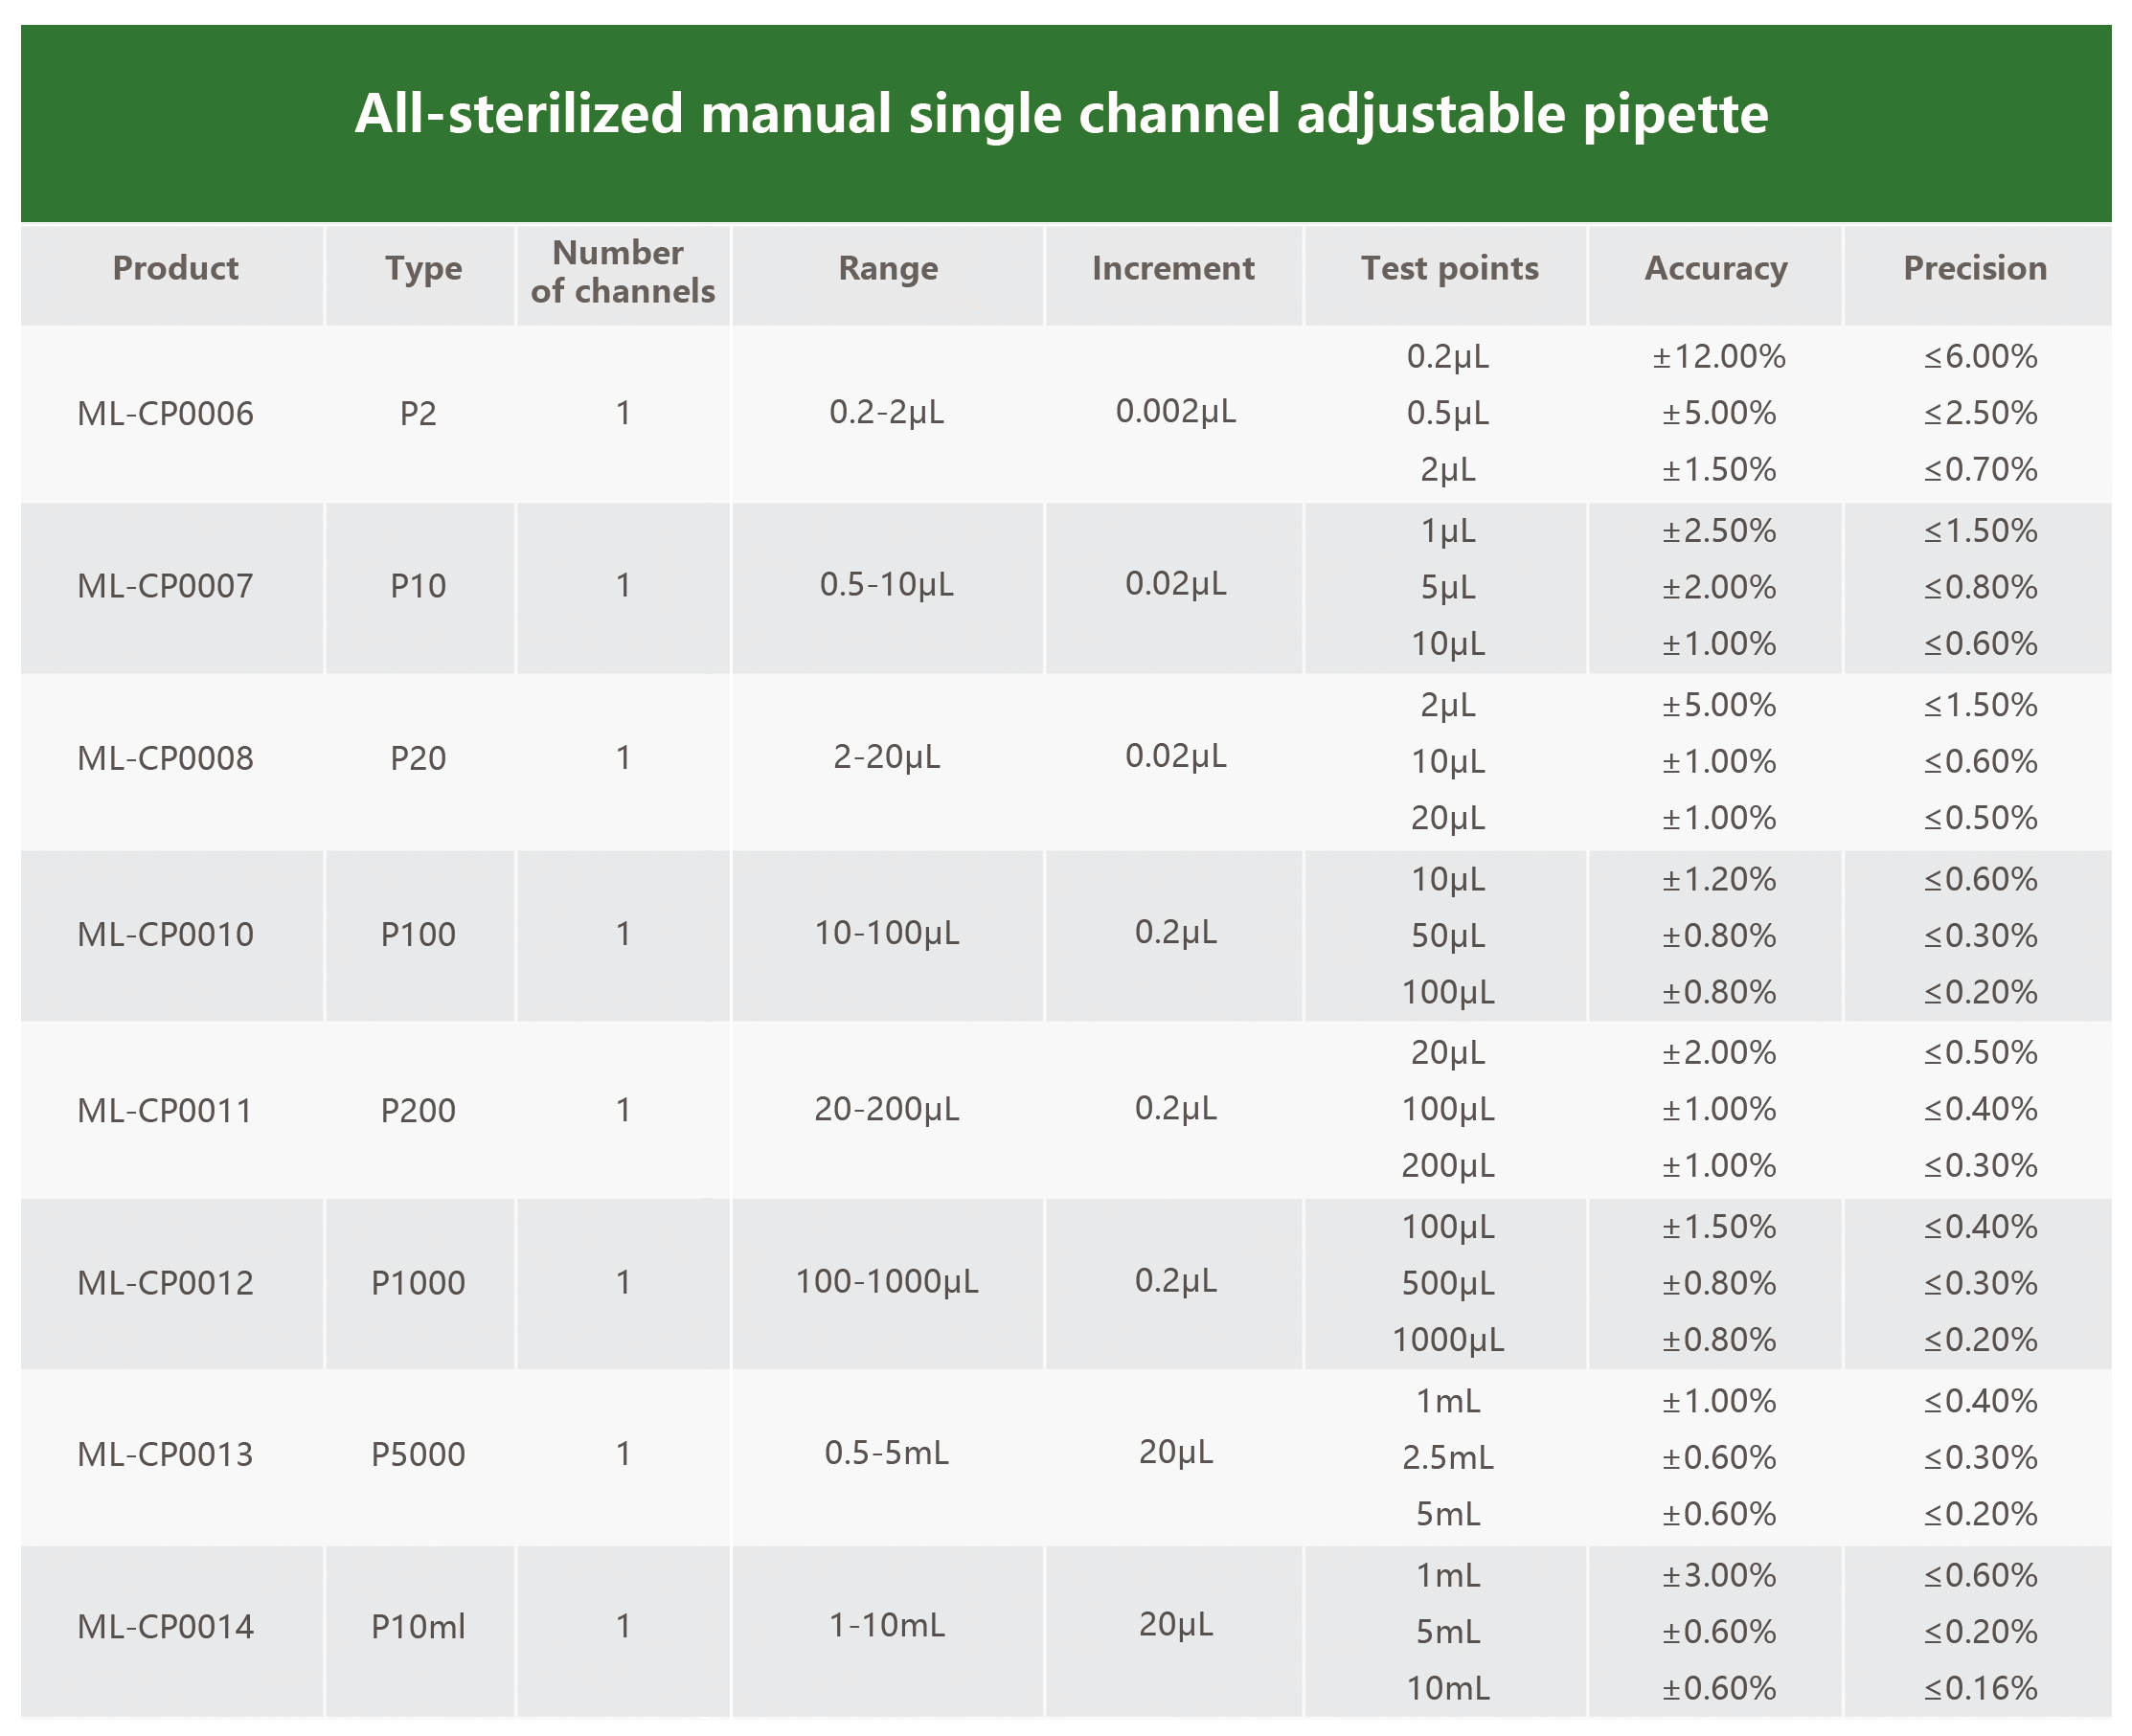Click the P10ml type cell
2132x1736 pixels.
coord(418,1627)
